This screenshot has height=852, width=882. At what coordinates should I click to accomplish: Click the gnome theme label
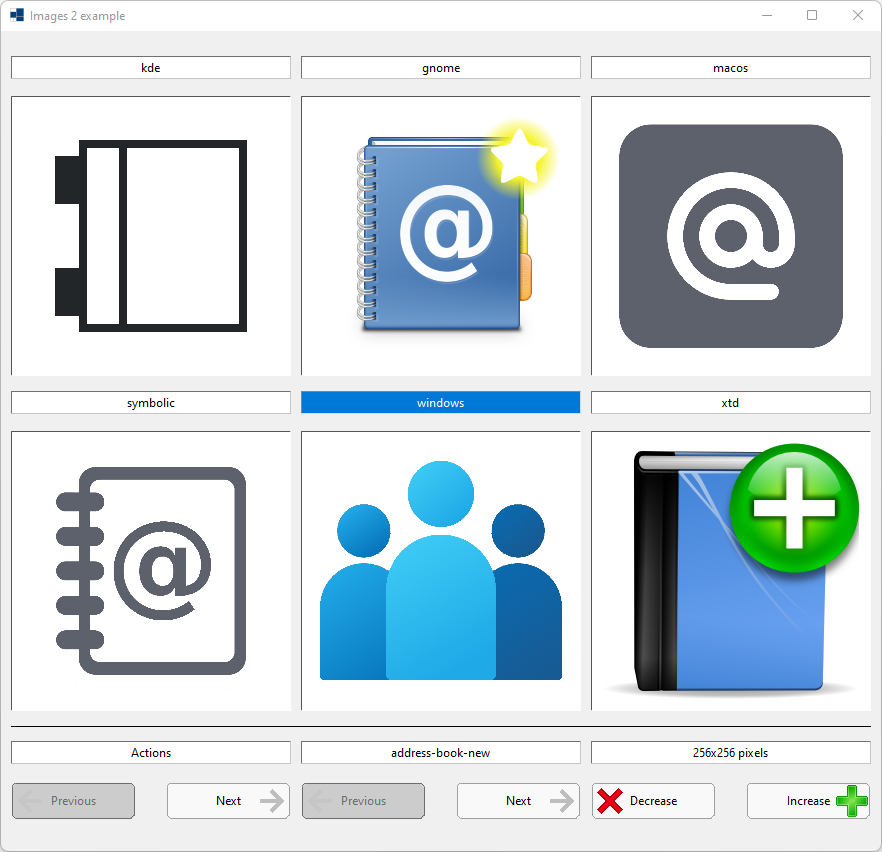point(441,68)
